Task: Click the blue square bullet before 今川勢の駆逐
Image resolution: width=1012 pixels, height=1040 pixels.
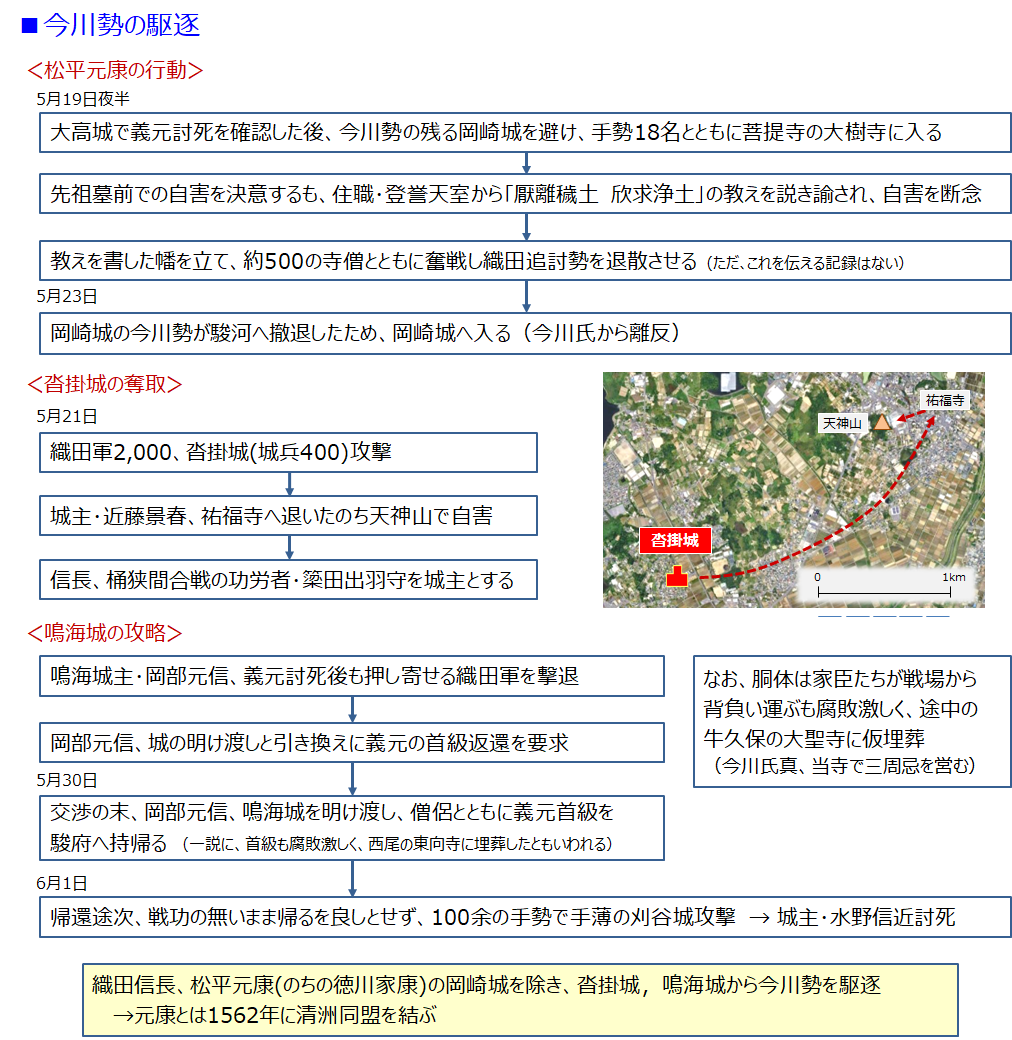Action: point(29,26)
